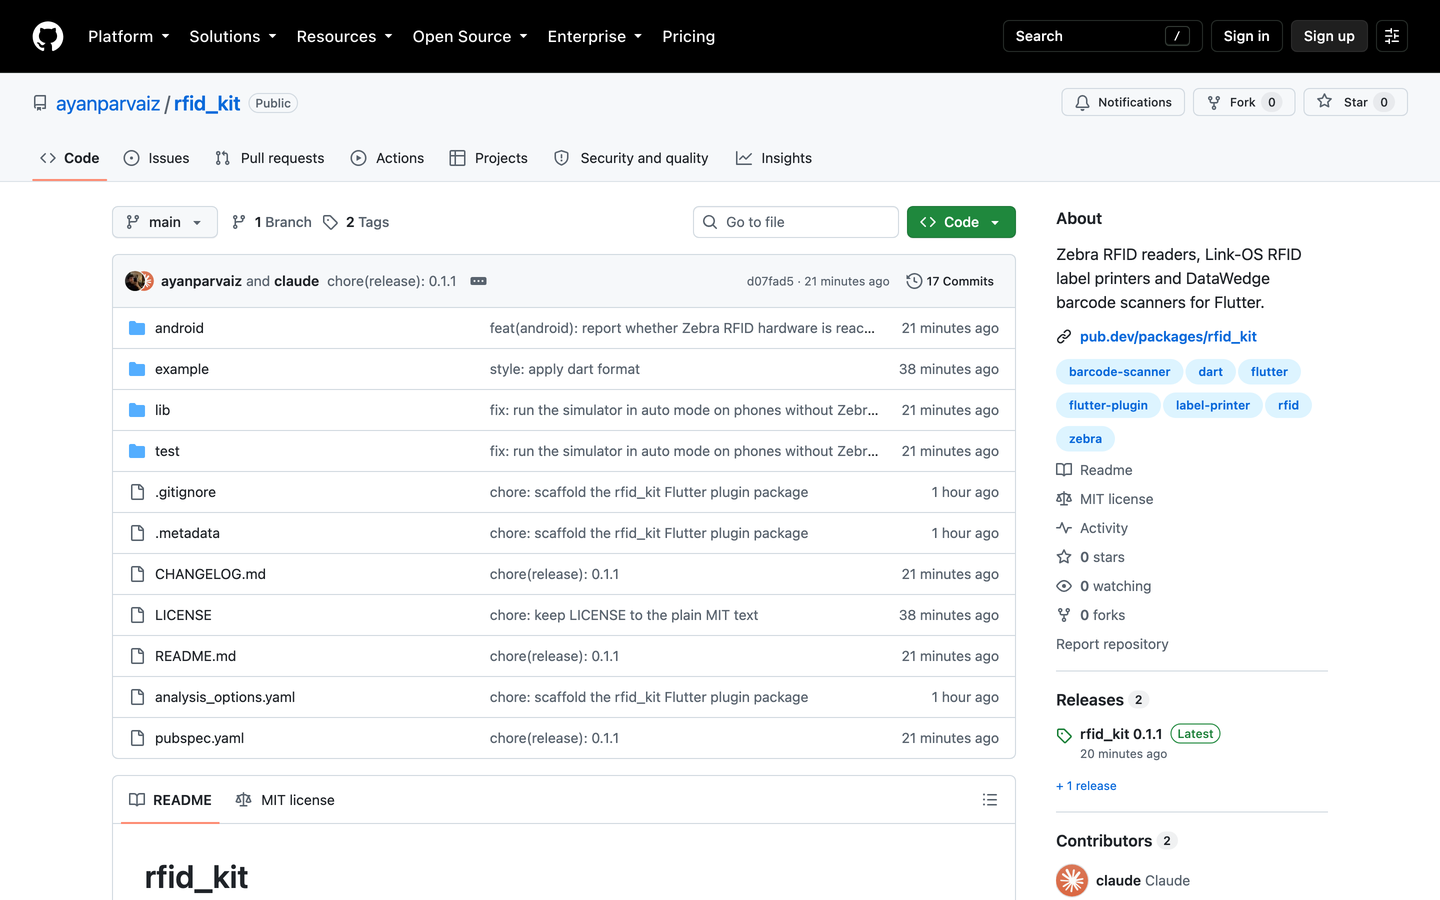Open Readme link in About sidebar
This screenshot has height=900, width=1440.
tap(1095, 470)
